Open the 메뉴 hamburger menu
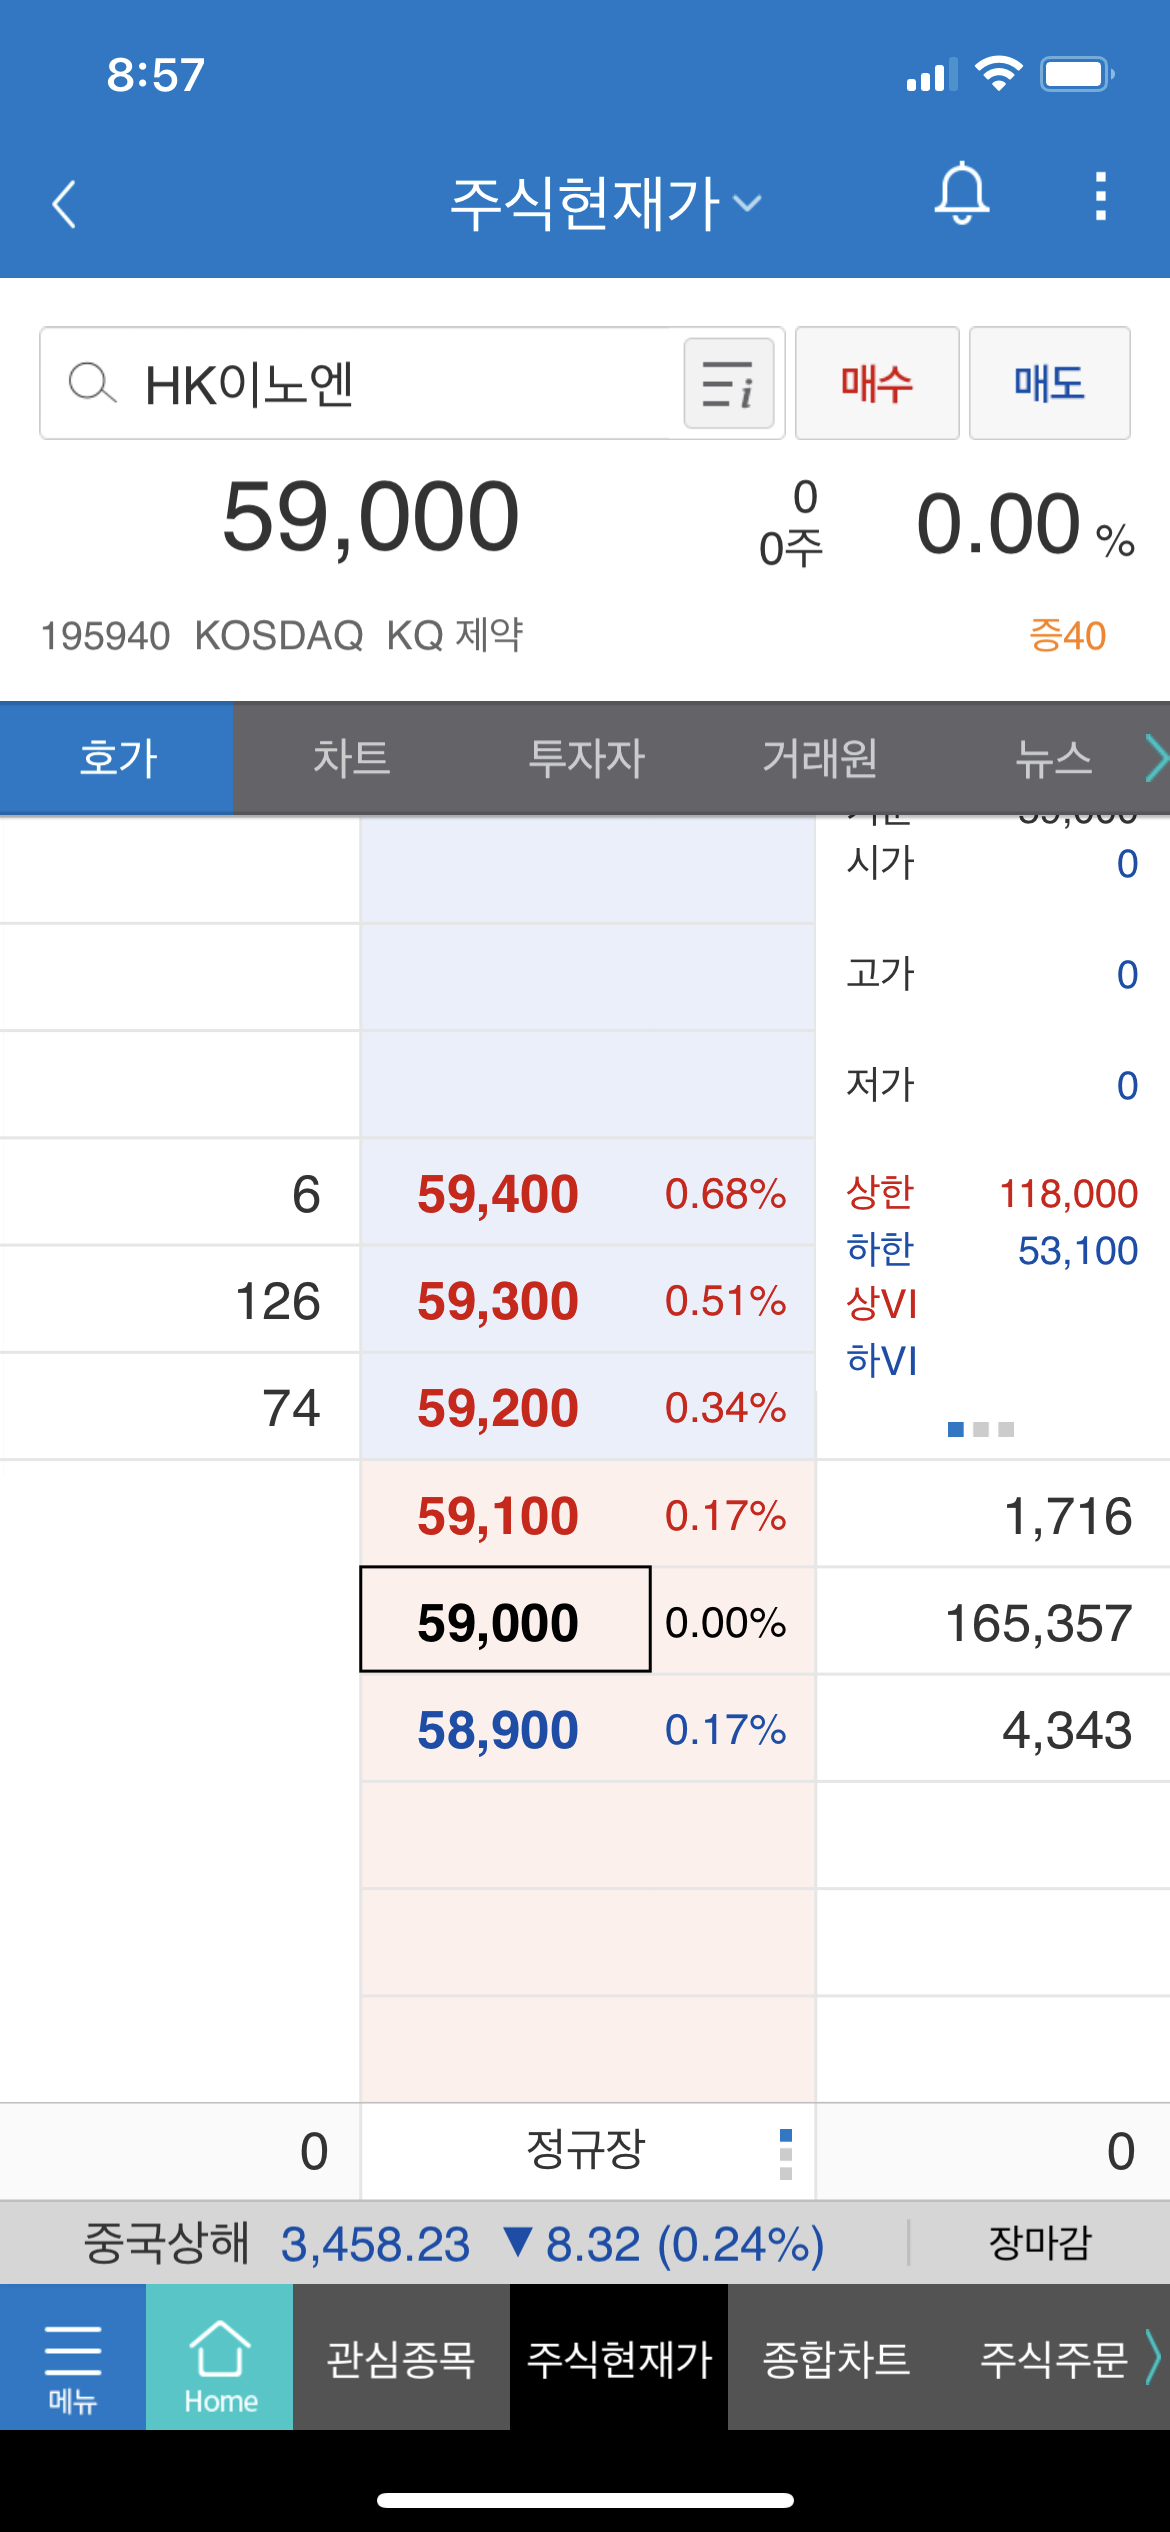 [73, 2357]
